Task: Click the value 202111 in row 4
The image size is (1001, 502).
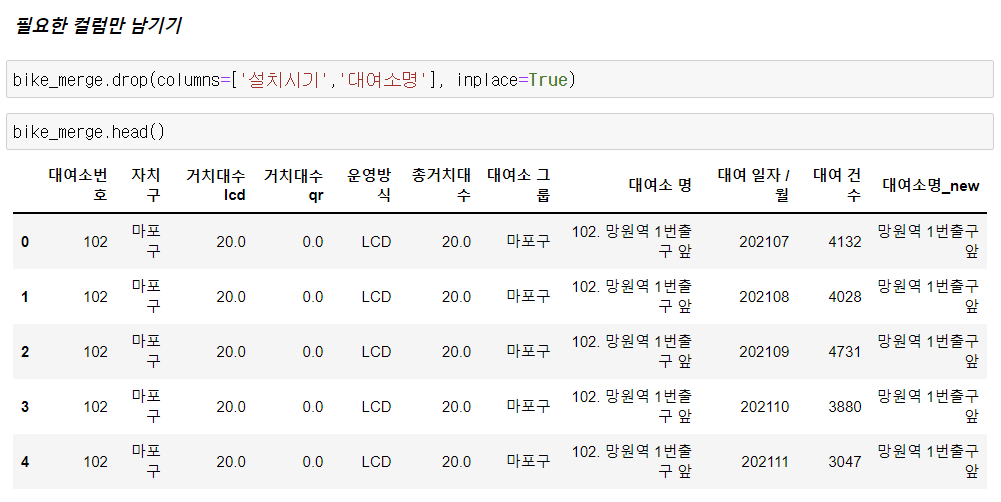Action: coord(765,461)
